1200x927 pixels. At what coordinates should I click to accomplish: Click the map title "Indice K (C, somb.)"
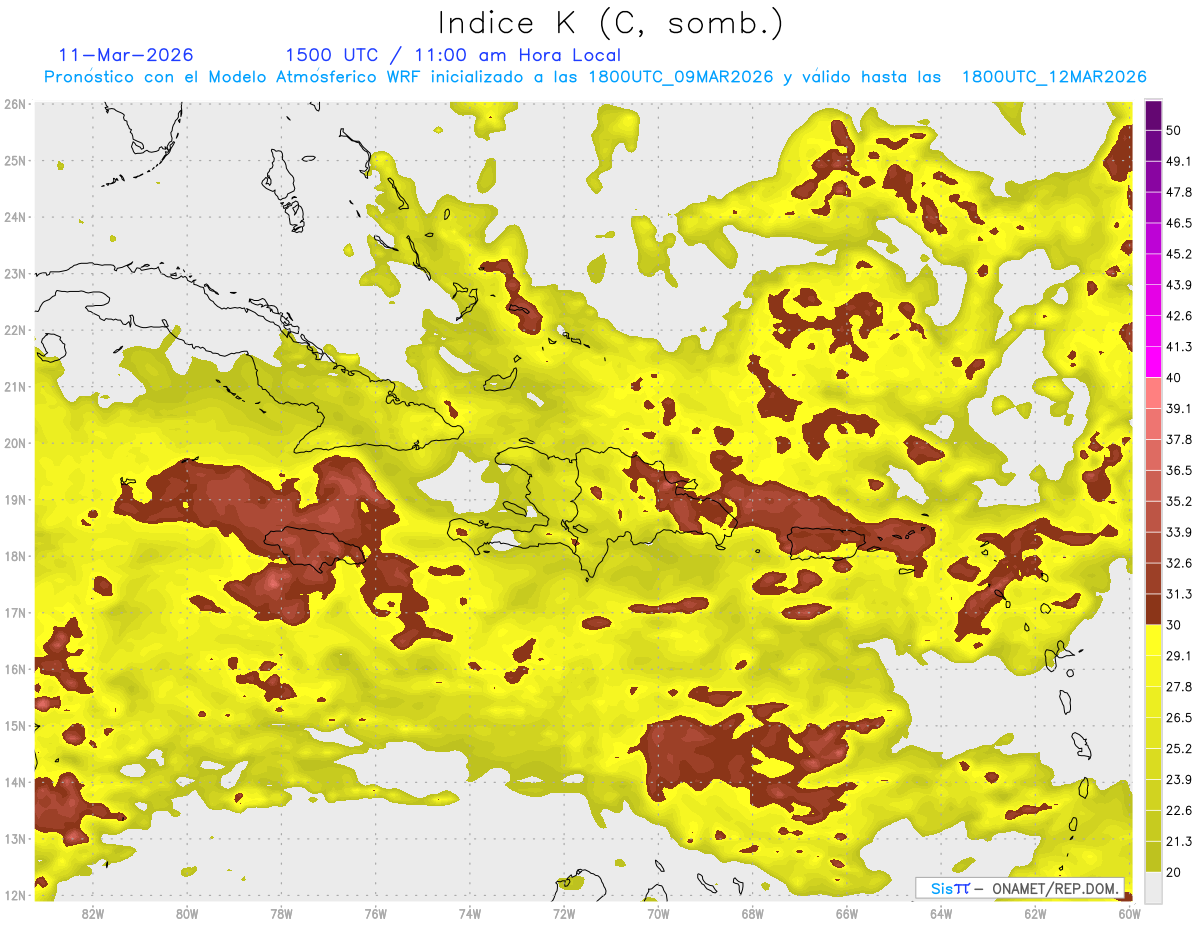tap(611, 23)
